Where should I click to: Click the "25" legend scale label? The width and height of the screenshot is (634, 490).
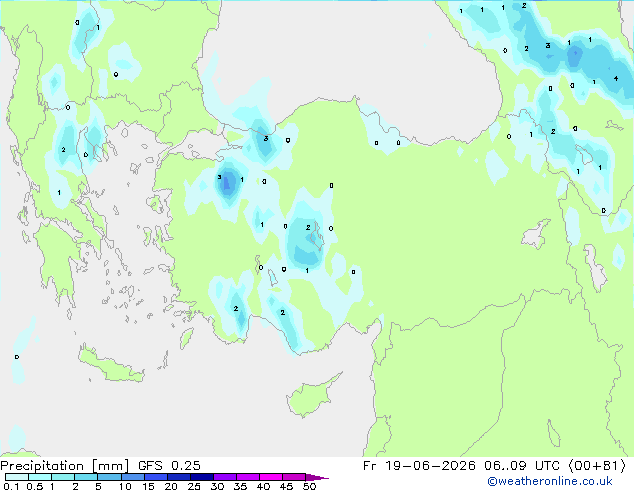(194, 486)
